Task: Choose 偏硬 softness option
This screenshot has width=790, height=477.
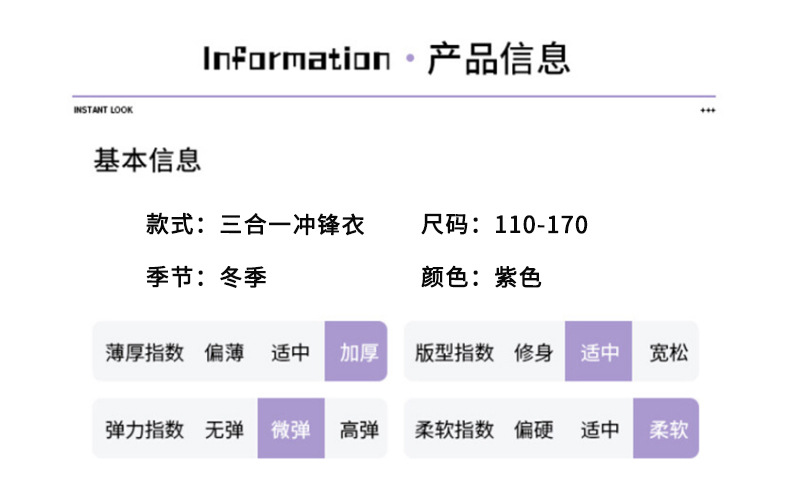Action: point(533,429)
